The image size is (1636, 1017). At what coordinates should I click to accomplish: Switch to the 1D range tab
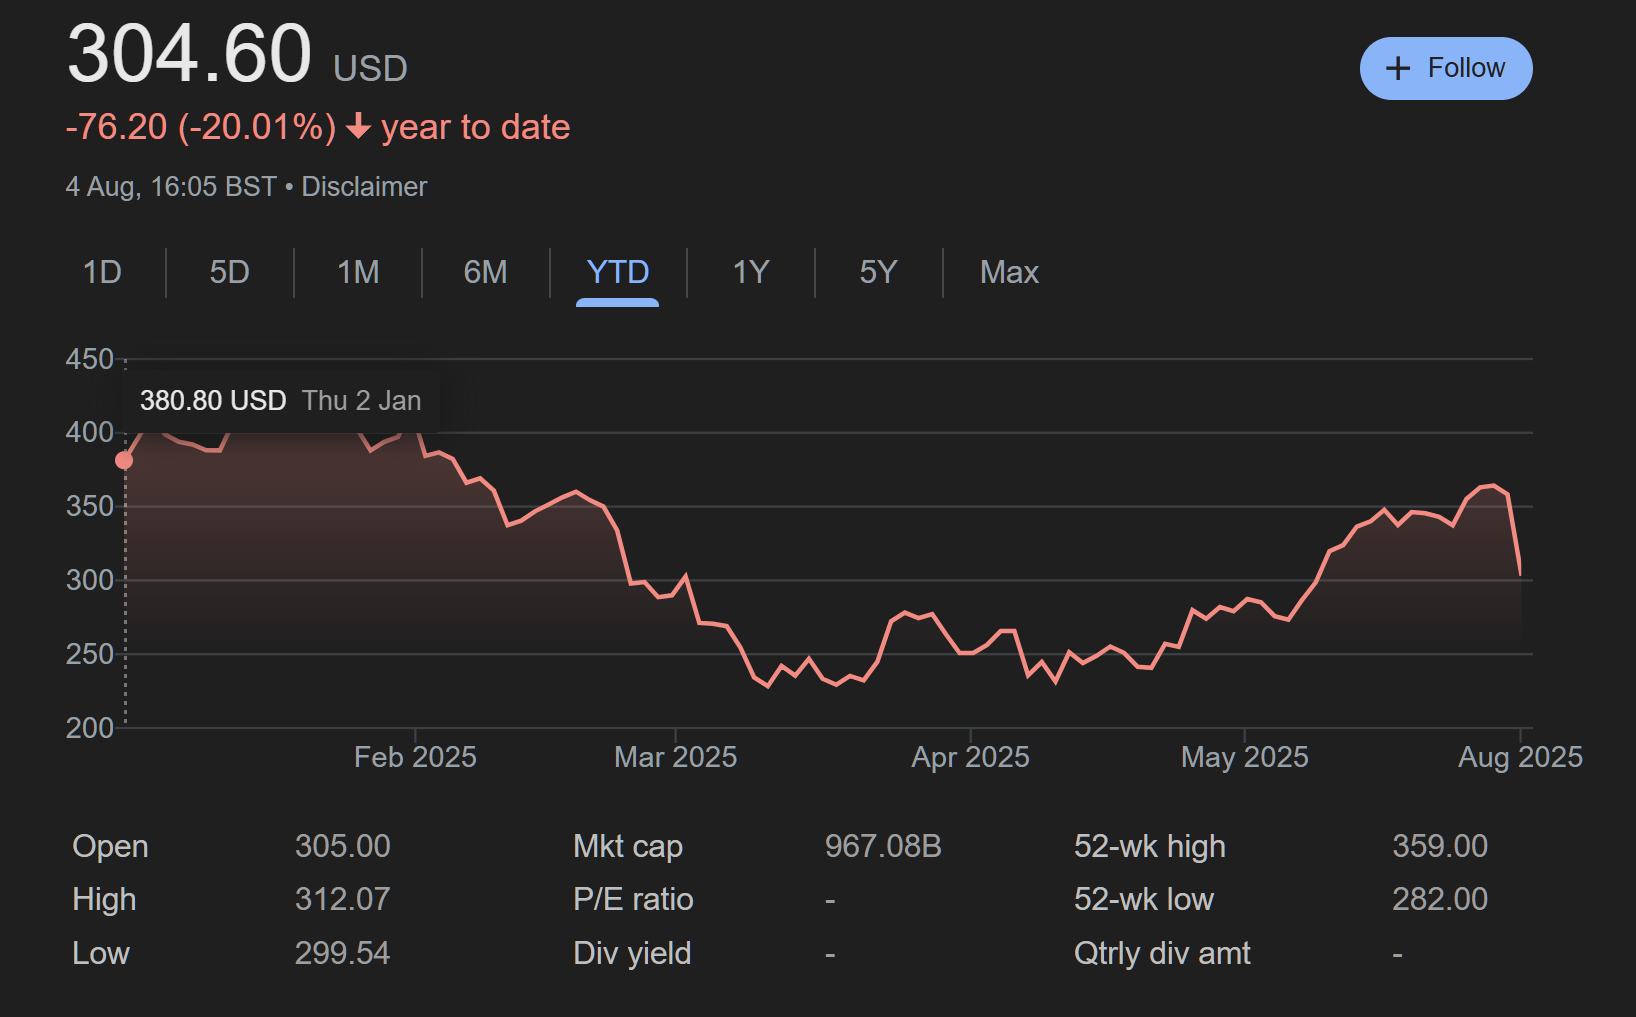coord(102,272)
